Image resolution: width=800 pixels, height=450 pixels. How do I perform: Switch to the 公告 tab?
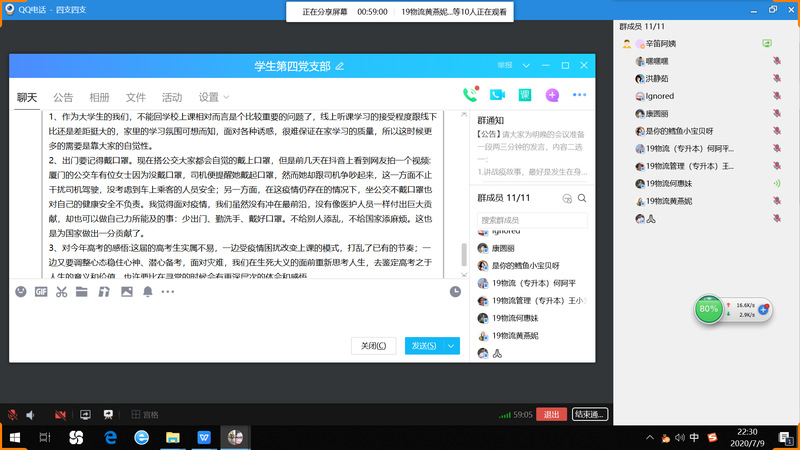click(63, 98)
